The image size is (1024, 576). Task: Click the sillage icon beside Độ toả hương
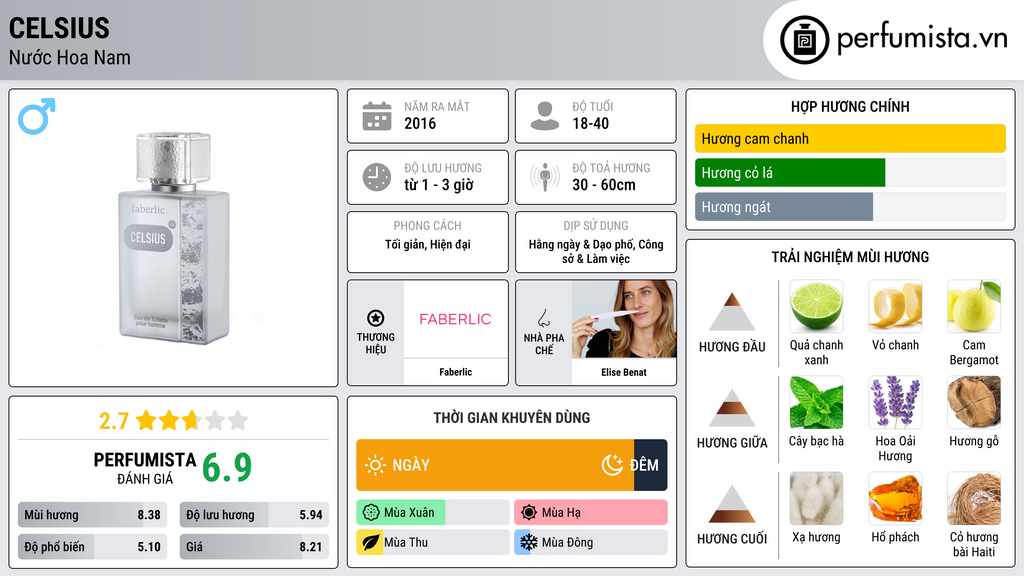(x=545, y=177)
